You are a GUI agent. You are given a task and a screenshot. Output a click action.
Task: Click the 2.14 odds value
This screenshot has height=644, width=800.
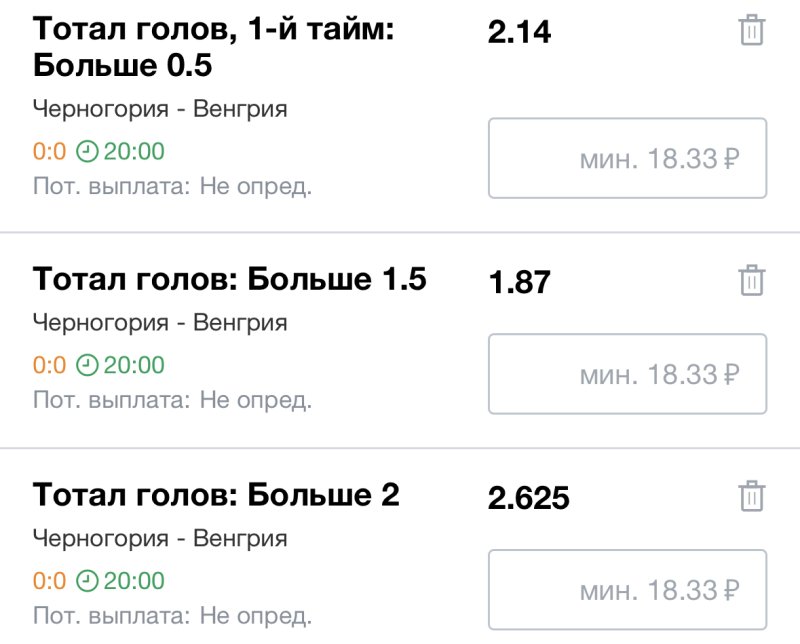(519, 33)
